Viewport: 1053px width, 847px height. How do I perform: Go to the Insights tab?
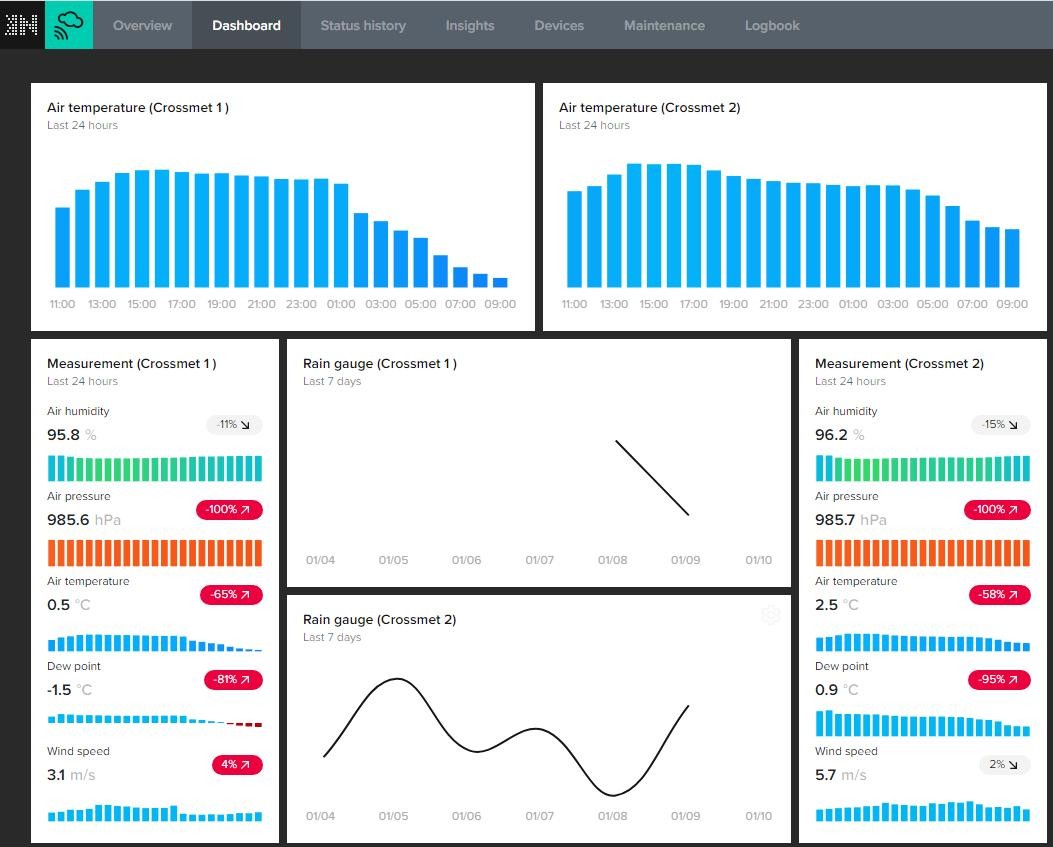[470, 25]
